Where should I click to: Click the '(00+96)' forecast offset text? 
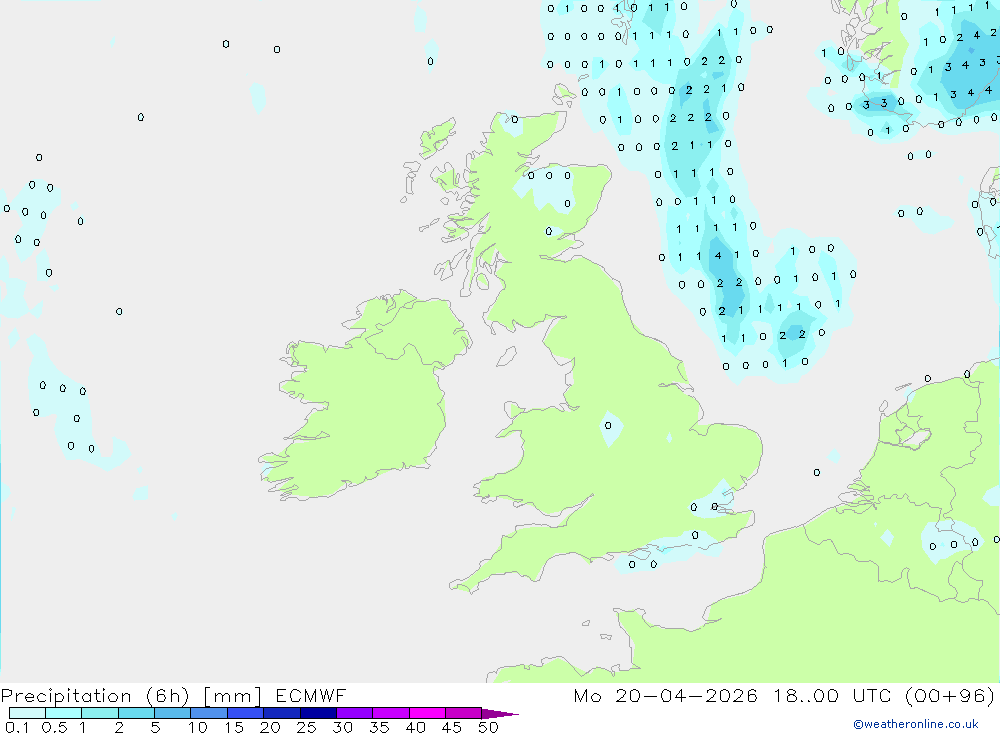tap(950, 695)
